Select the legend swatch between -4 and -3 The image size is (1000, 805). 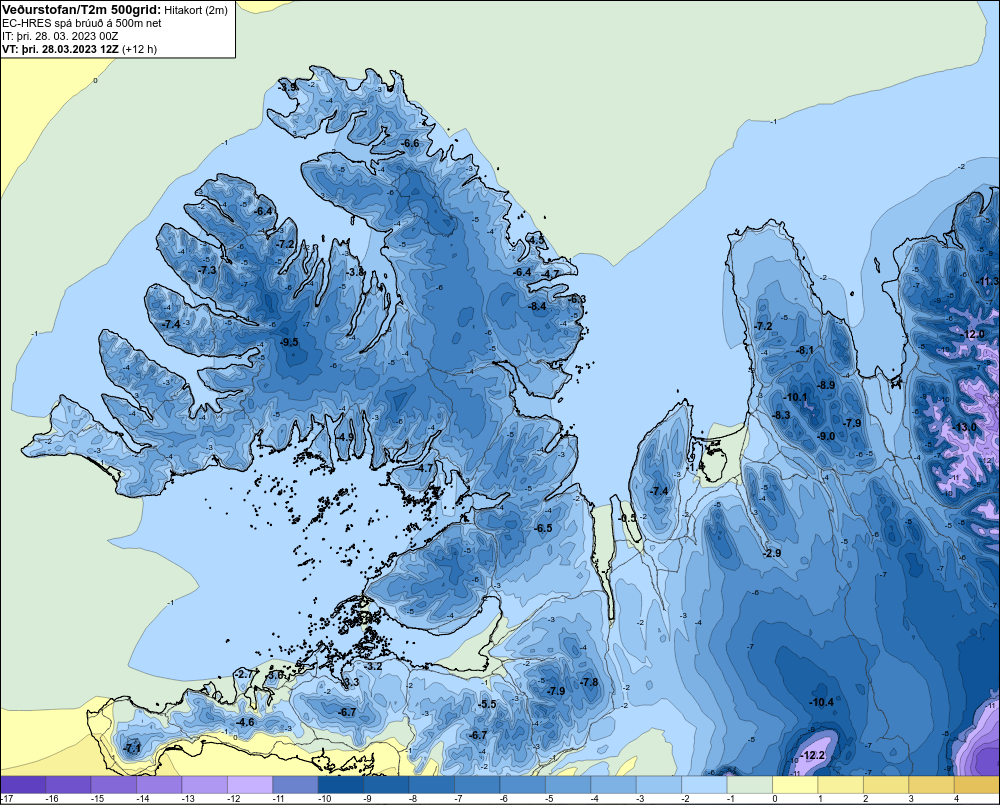click(613, 784)
